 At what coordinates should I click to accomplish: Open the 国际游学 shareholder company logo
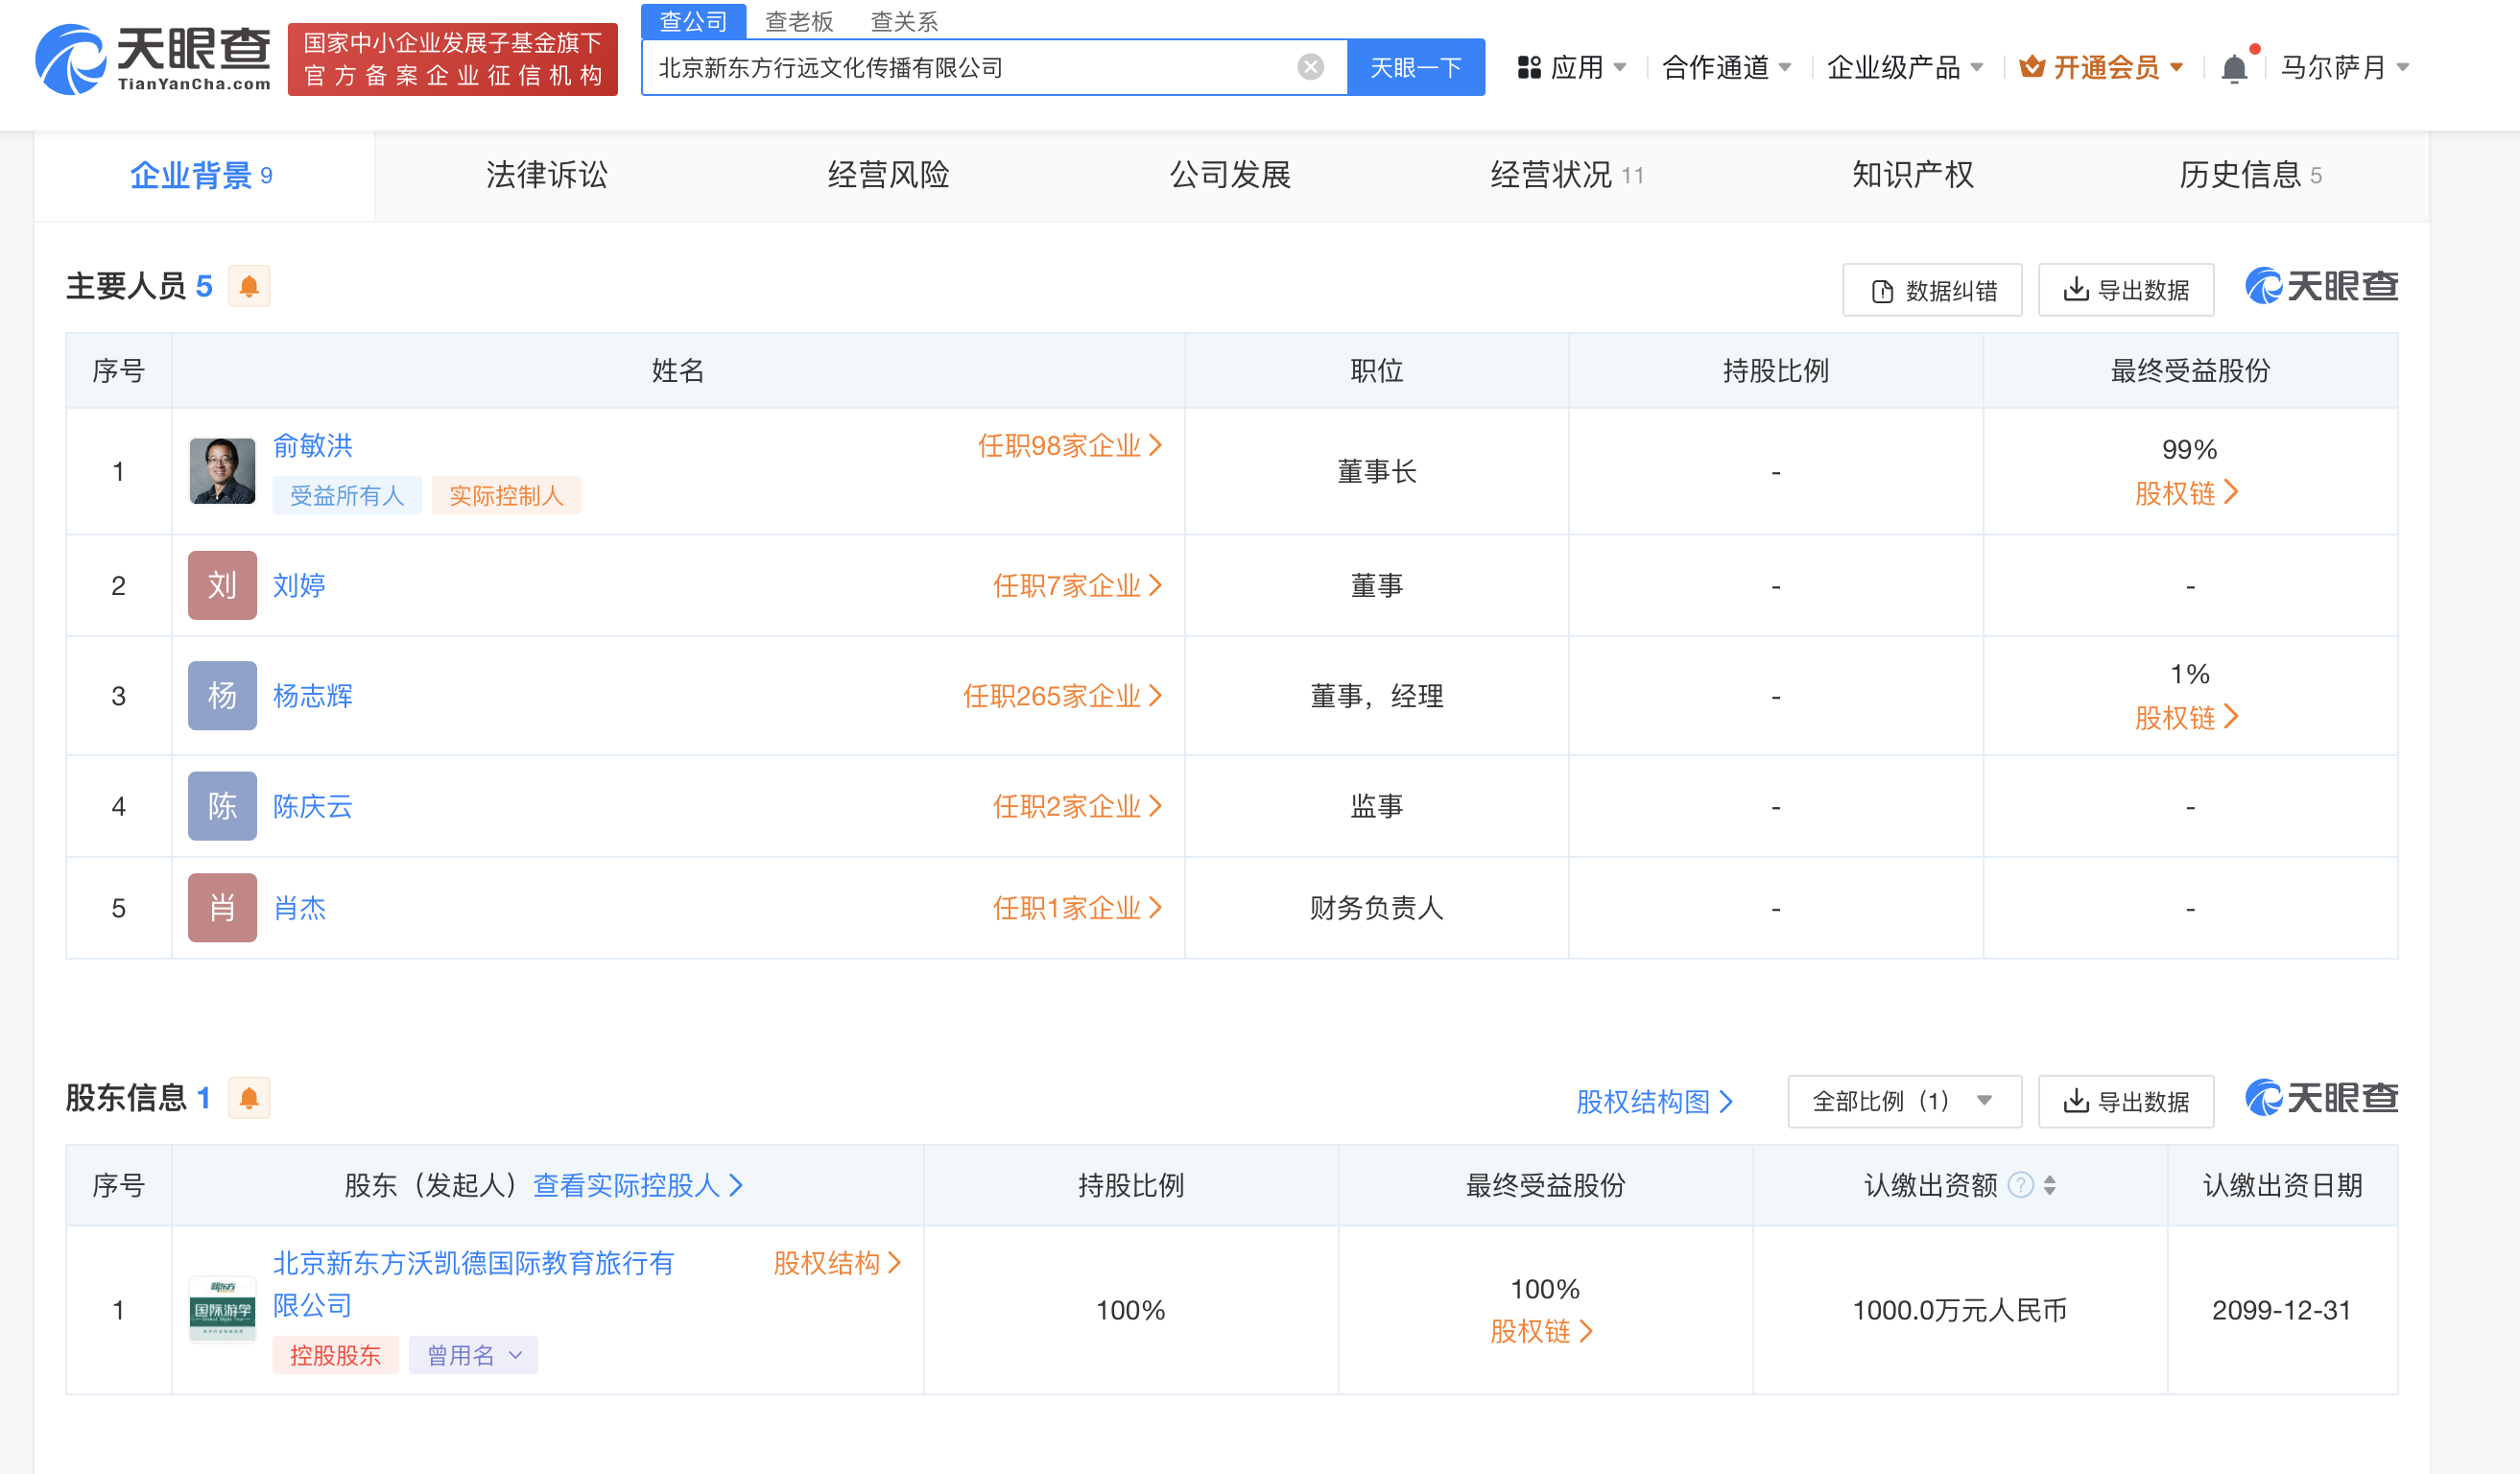[x=222, y=1309]
